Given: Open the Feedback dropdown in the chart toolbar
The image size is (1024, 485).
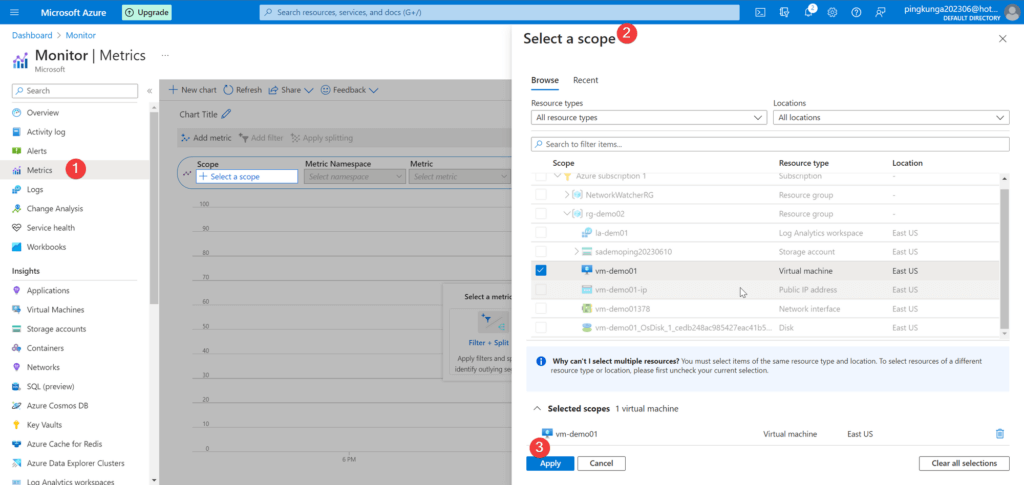Looking at the screenshot, I should pos(349,90).
